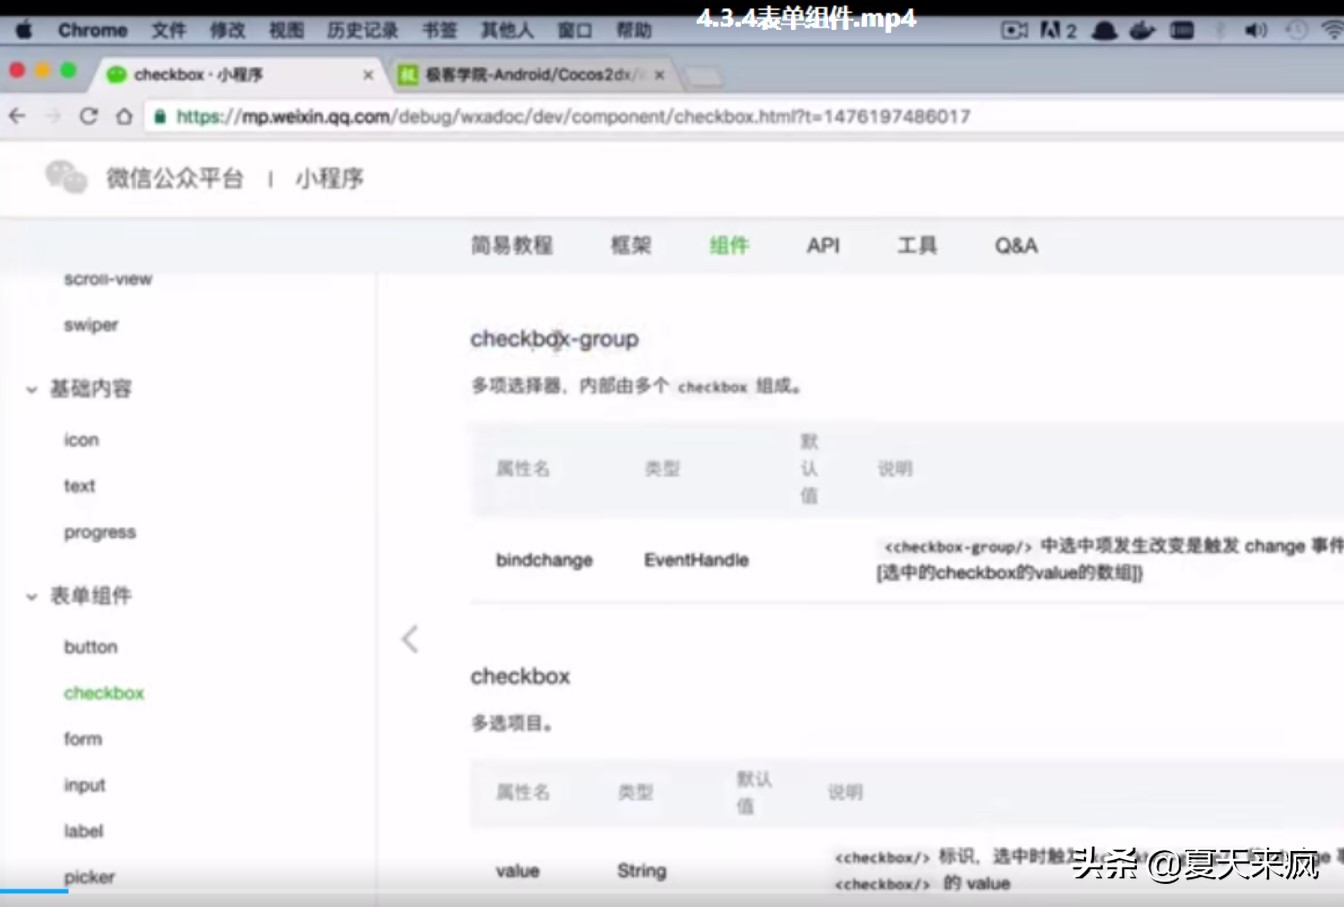Viewport: 1344px width, 907px height.
Task: Open the 文件 menu
Action: [x=169, y=30]
